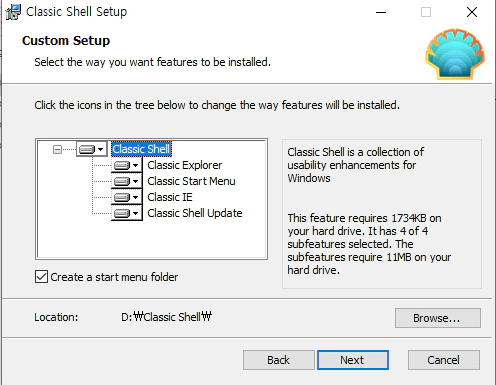This screenshot has width=496, height=385.
Task: Select the Classic Start Menu tree item
Action: coord(191,181)
